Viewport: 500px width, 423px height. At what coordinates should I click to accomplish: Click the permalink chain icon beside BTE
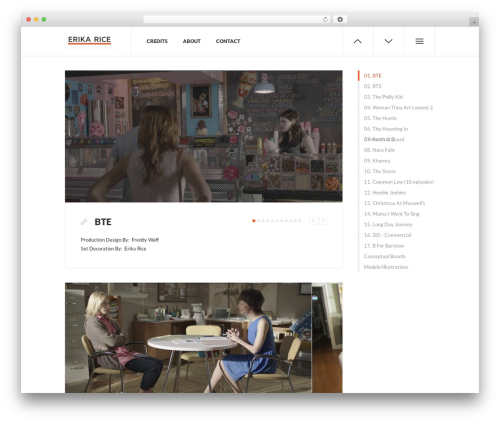(84, 222)
